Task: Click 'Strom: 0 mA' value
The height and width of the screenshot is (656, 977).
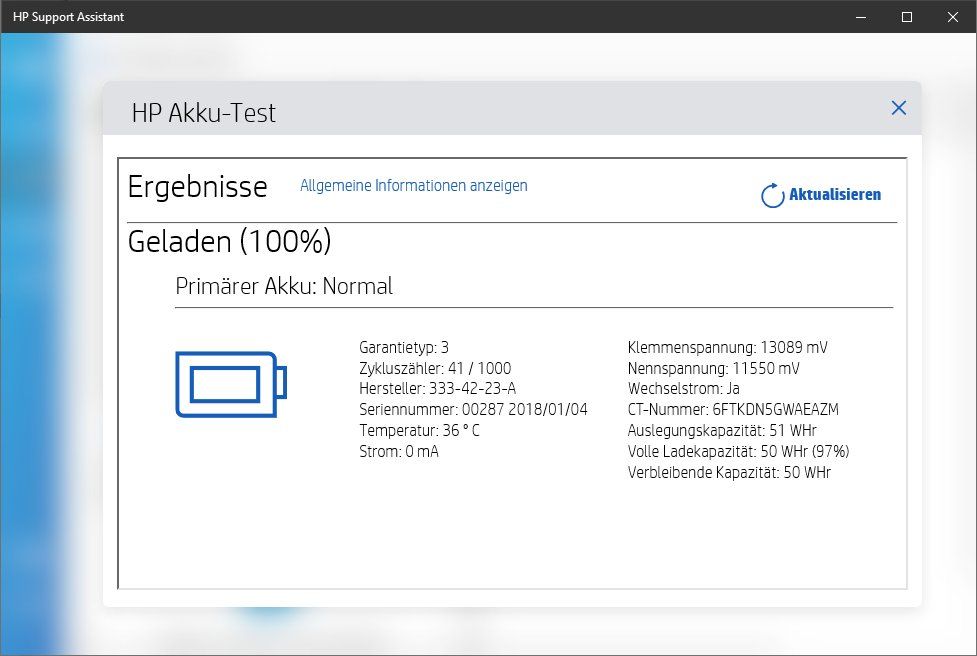Action: [x=399, y=451]
